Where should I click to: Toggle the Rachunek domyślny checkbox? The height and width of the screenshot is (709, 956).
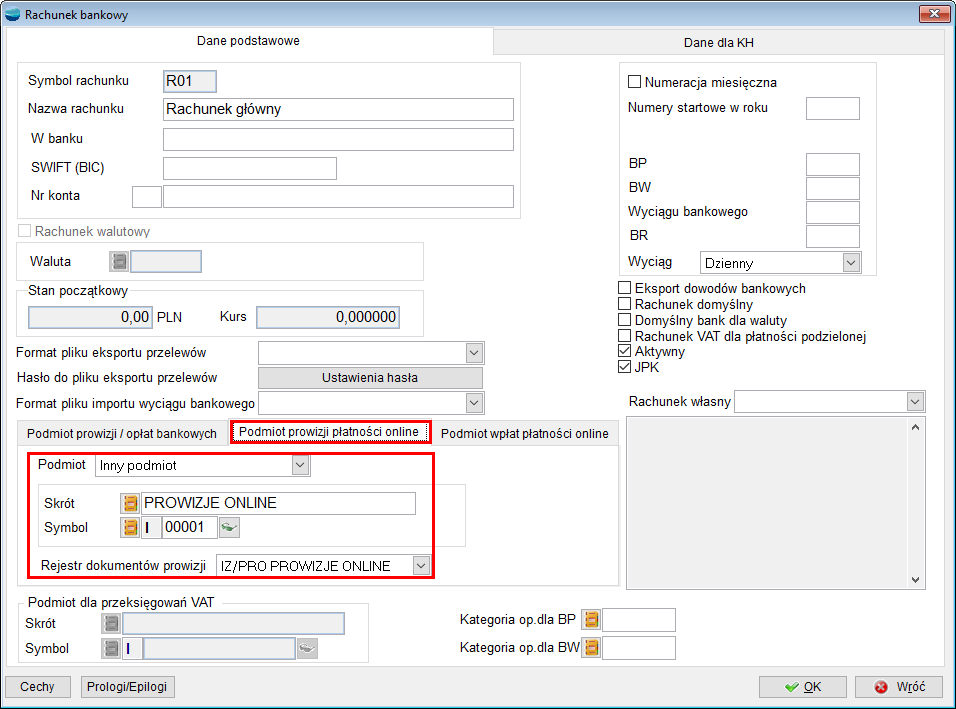[626, 304]
